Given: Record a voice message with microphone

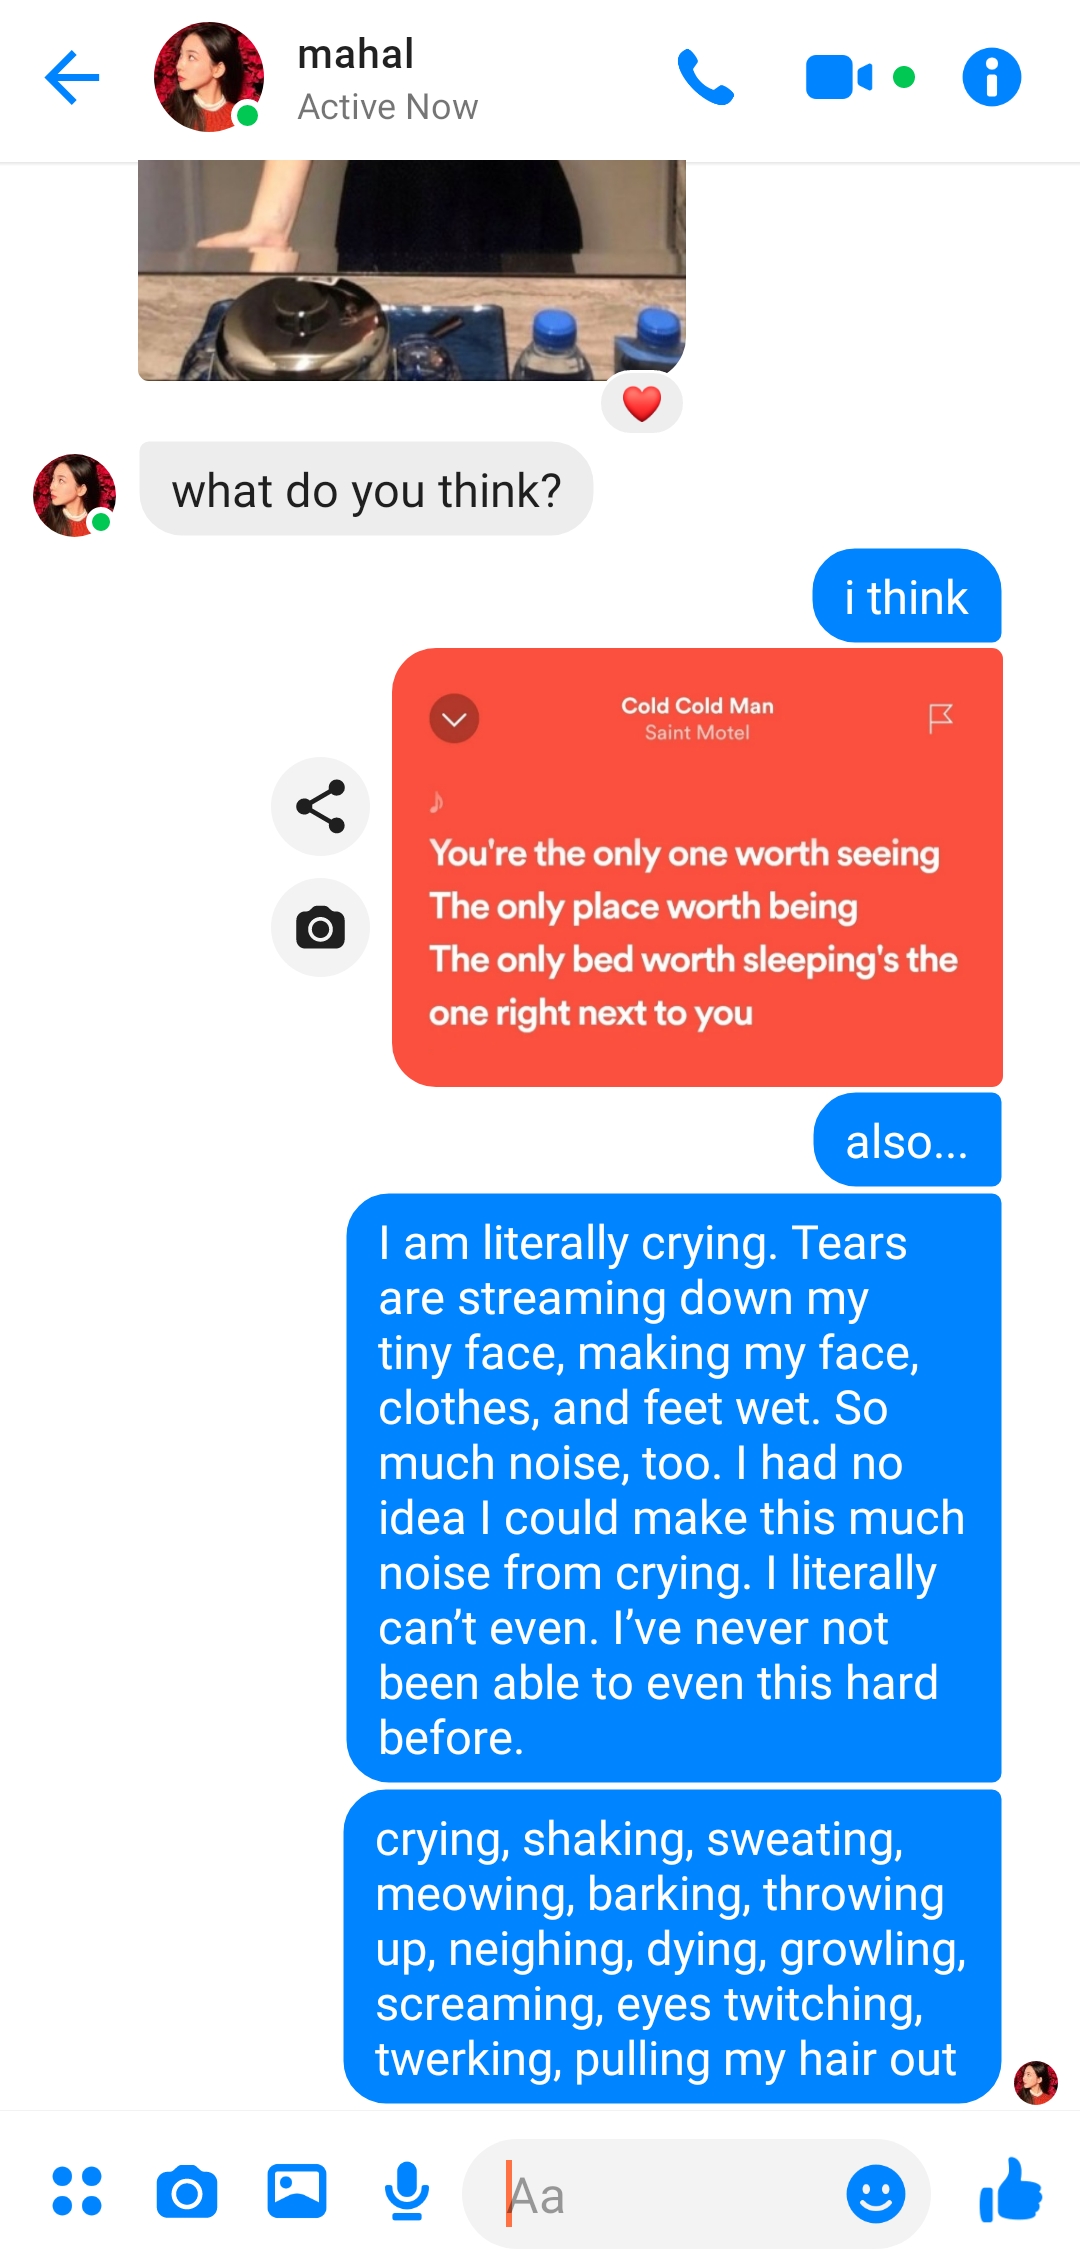Looking at the screenshot, I should coord(407,2191).
